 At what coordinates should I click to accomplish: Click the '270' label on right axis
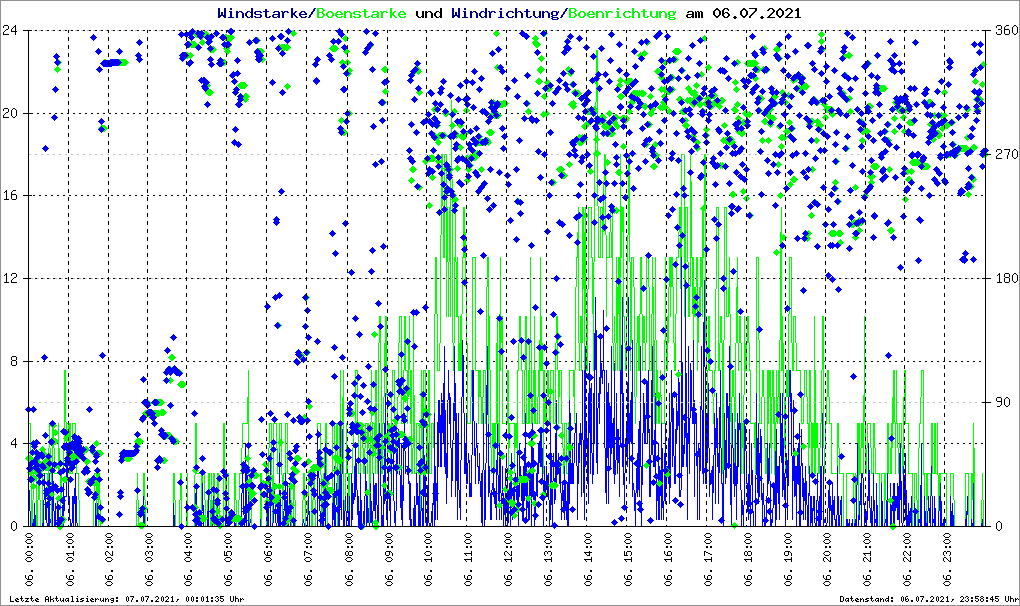click(x=1005, y=154)
